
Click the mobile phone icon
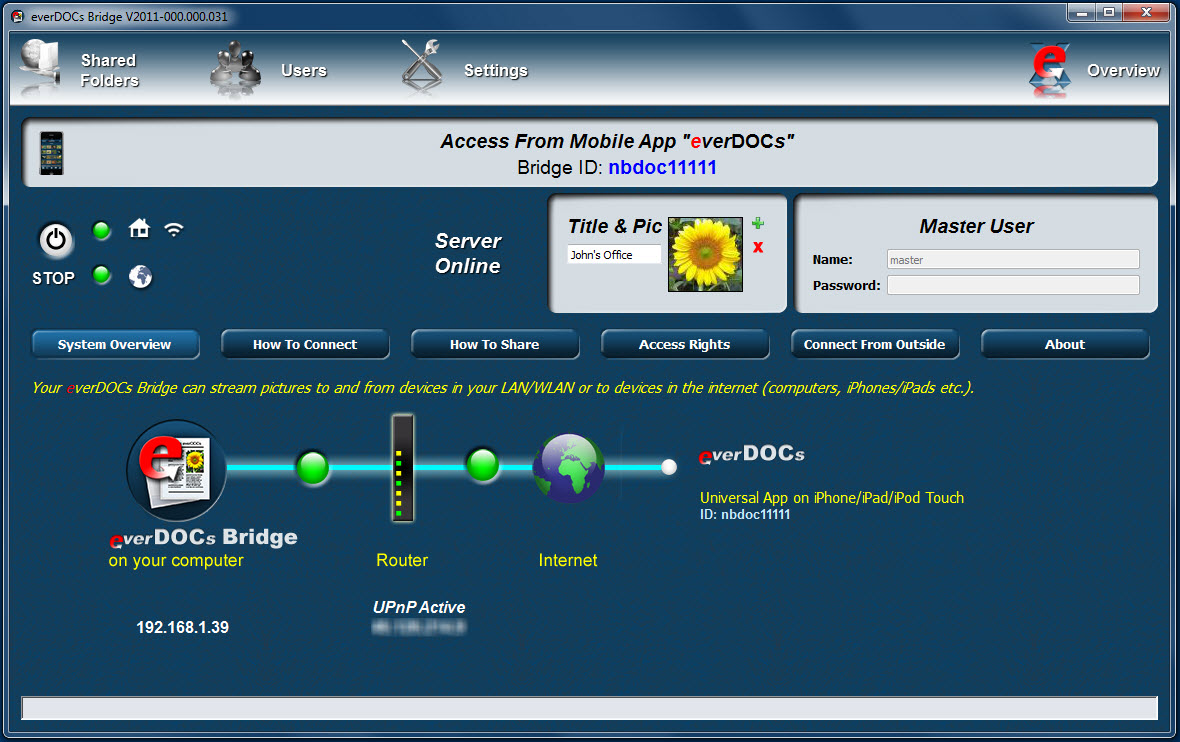(51, 153)
